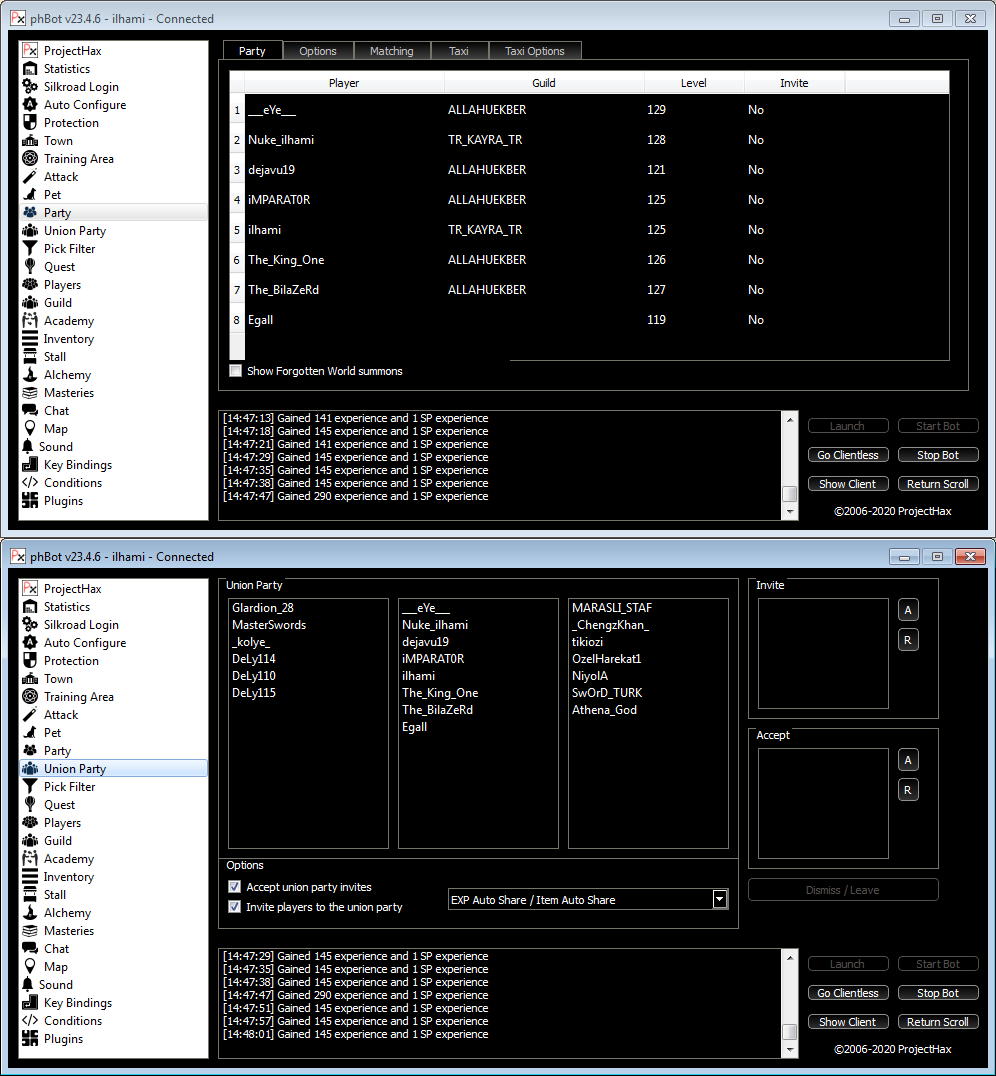This screenshot has width=996, height=1076.
Task: Select Plugins icon in lower window sidebar
Action: click(x=30, y=1039)
